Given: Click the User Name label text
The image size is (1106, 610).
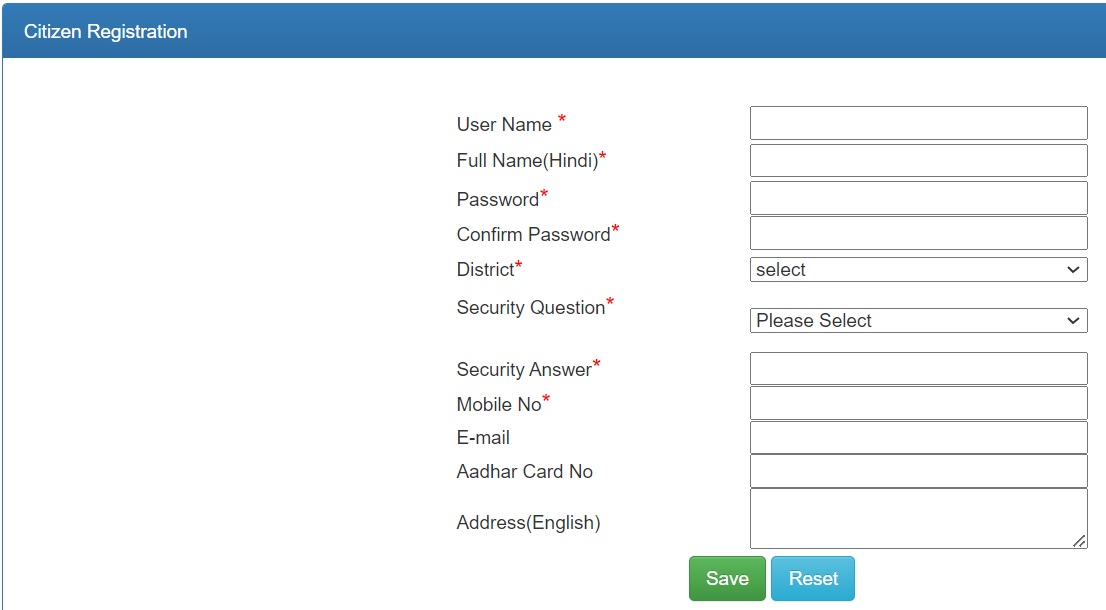Looking at the screenshot, I should pos(505,124).
